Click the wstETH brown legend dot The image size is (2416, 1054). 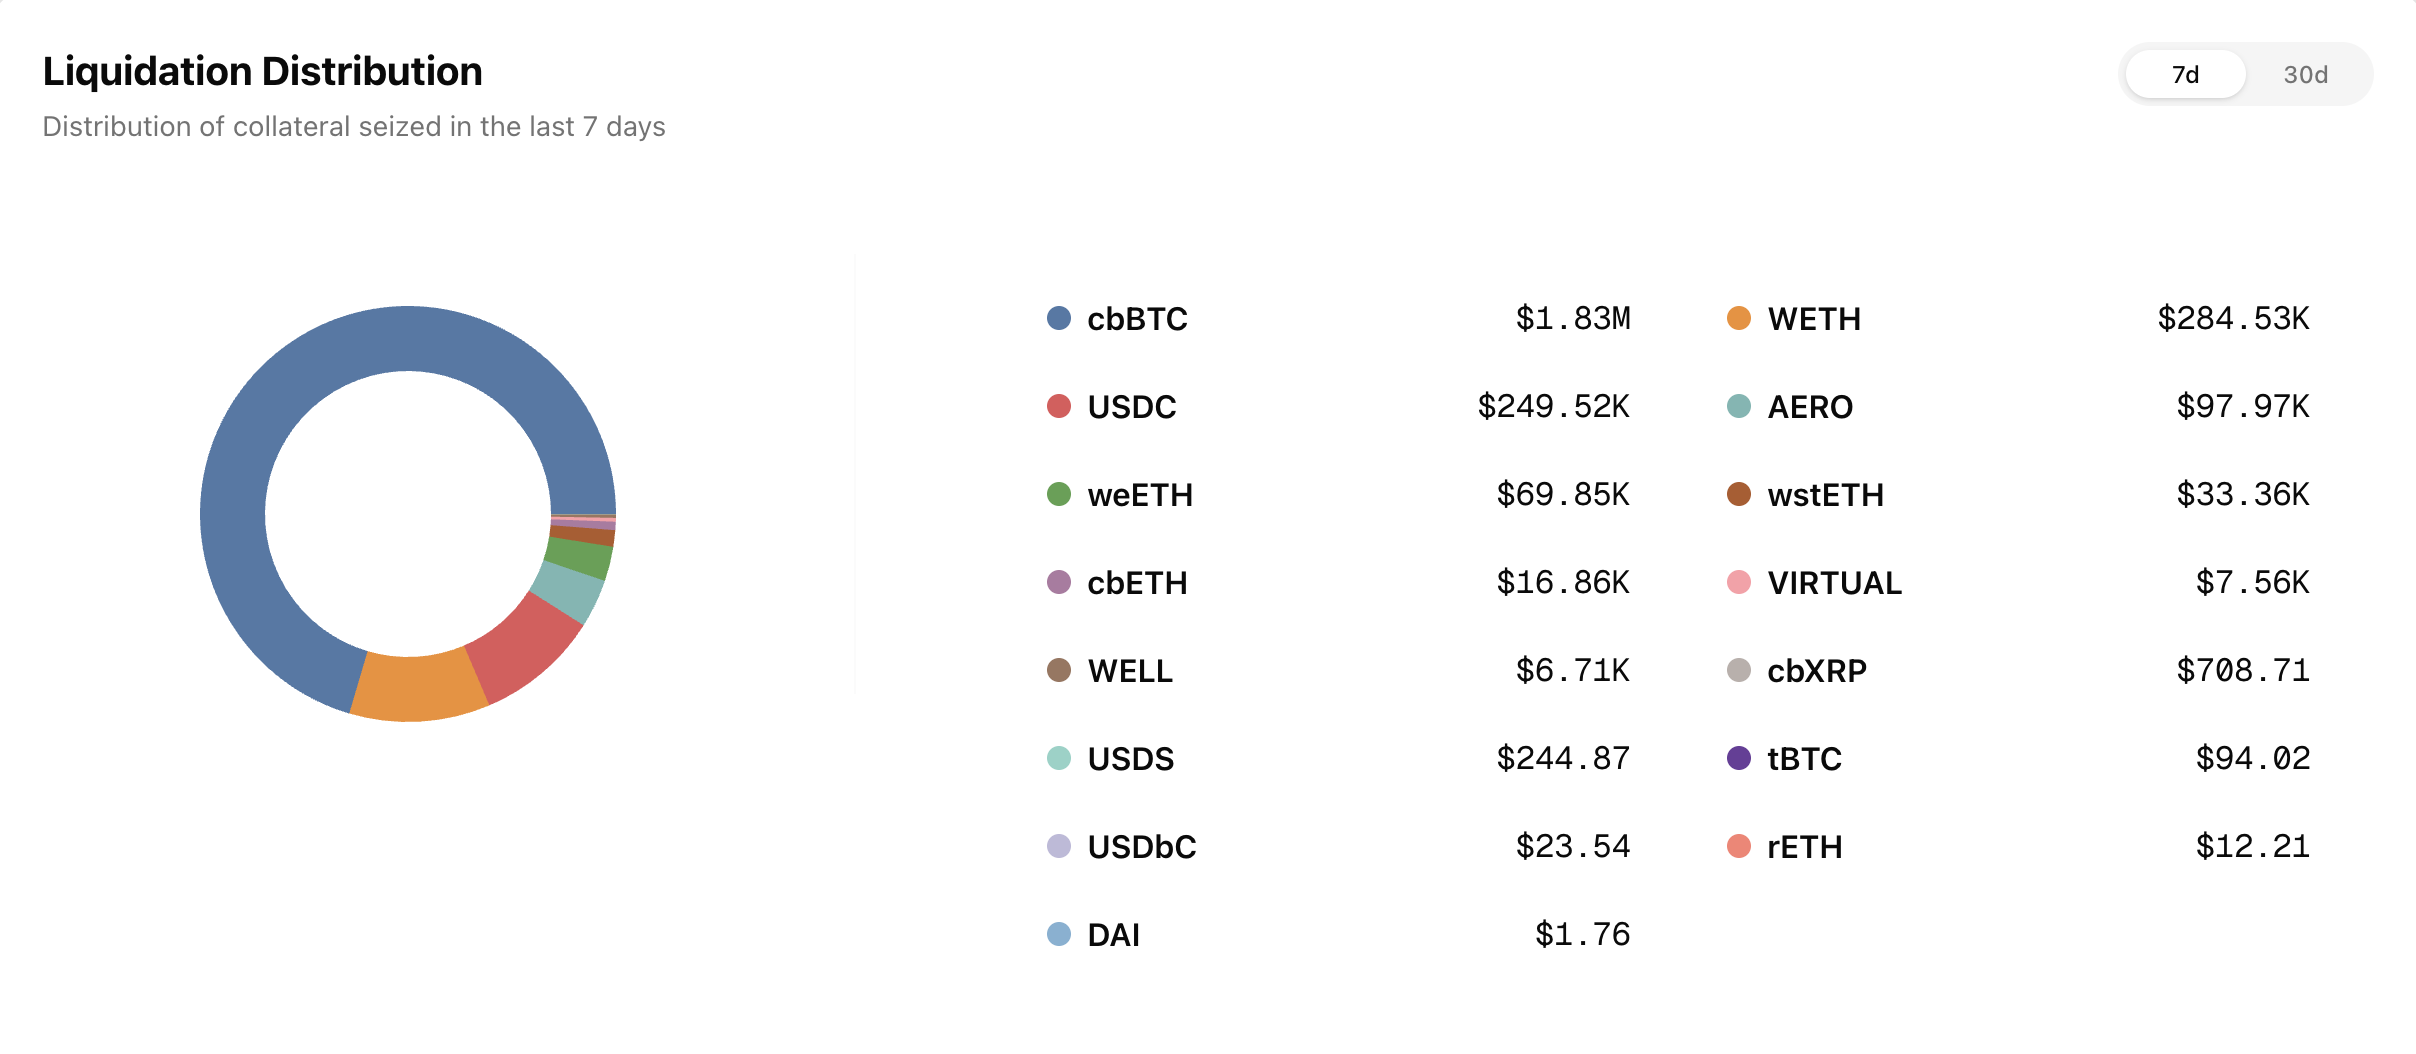click(1739, 495)
